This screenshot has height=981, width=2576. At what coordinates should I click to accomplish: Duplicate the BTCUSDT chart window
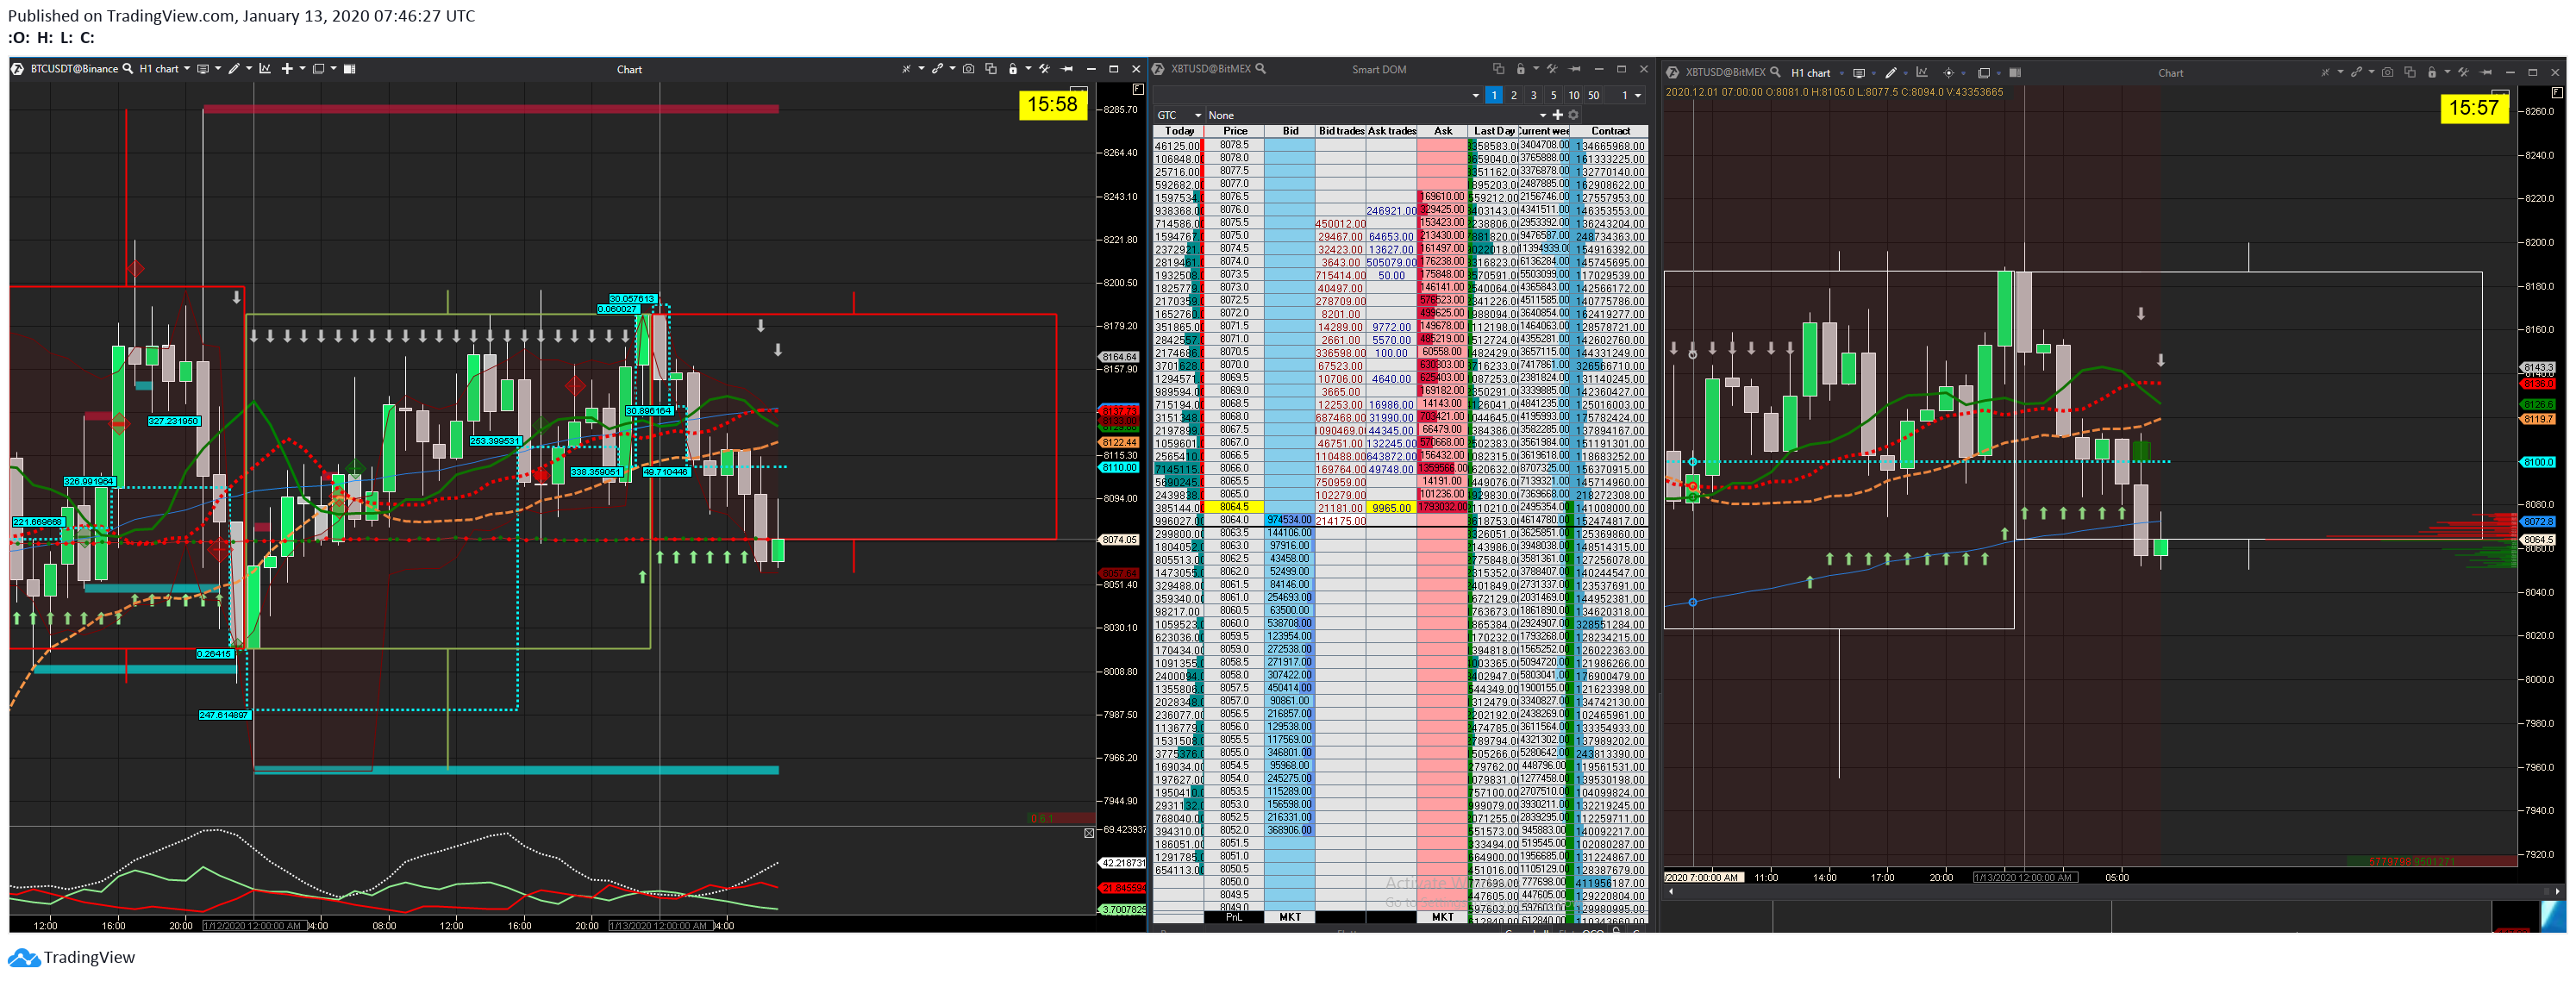pyautogui.click(x=991, y=69)
